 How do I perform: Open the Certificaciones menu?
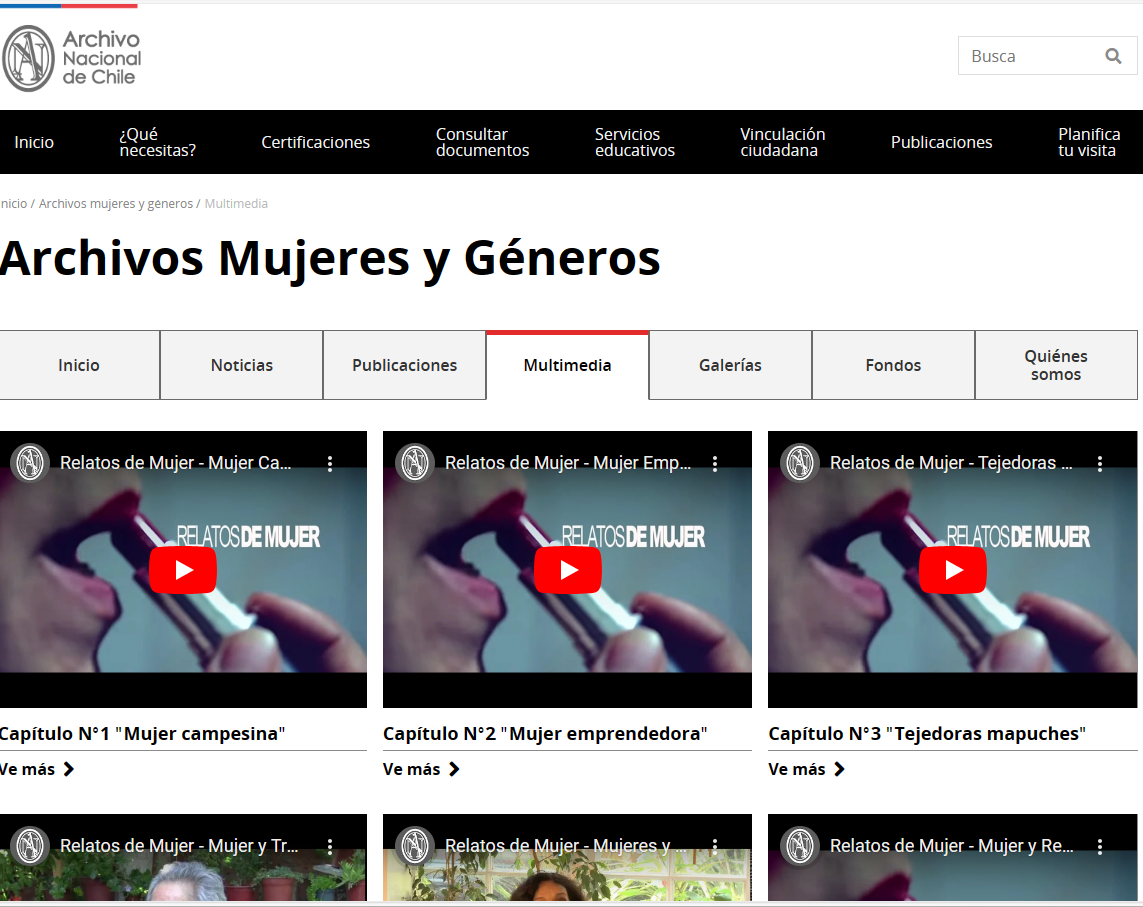tap(316, 142)
